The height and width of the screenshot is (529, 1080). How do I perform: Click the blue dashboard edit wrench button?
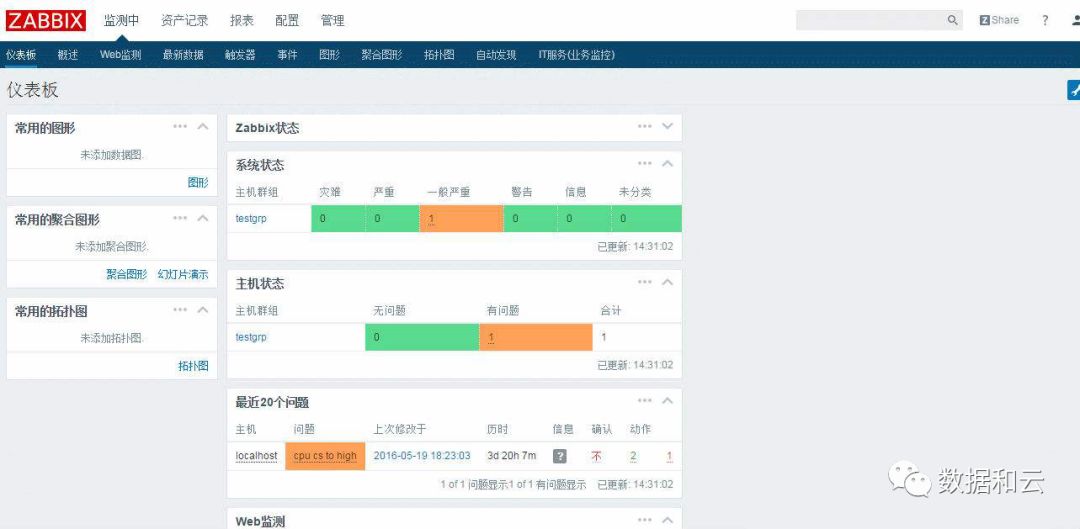(x=1074, y=90)
